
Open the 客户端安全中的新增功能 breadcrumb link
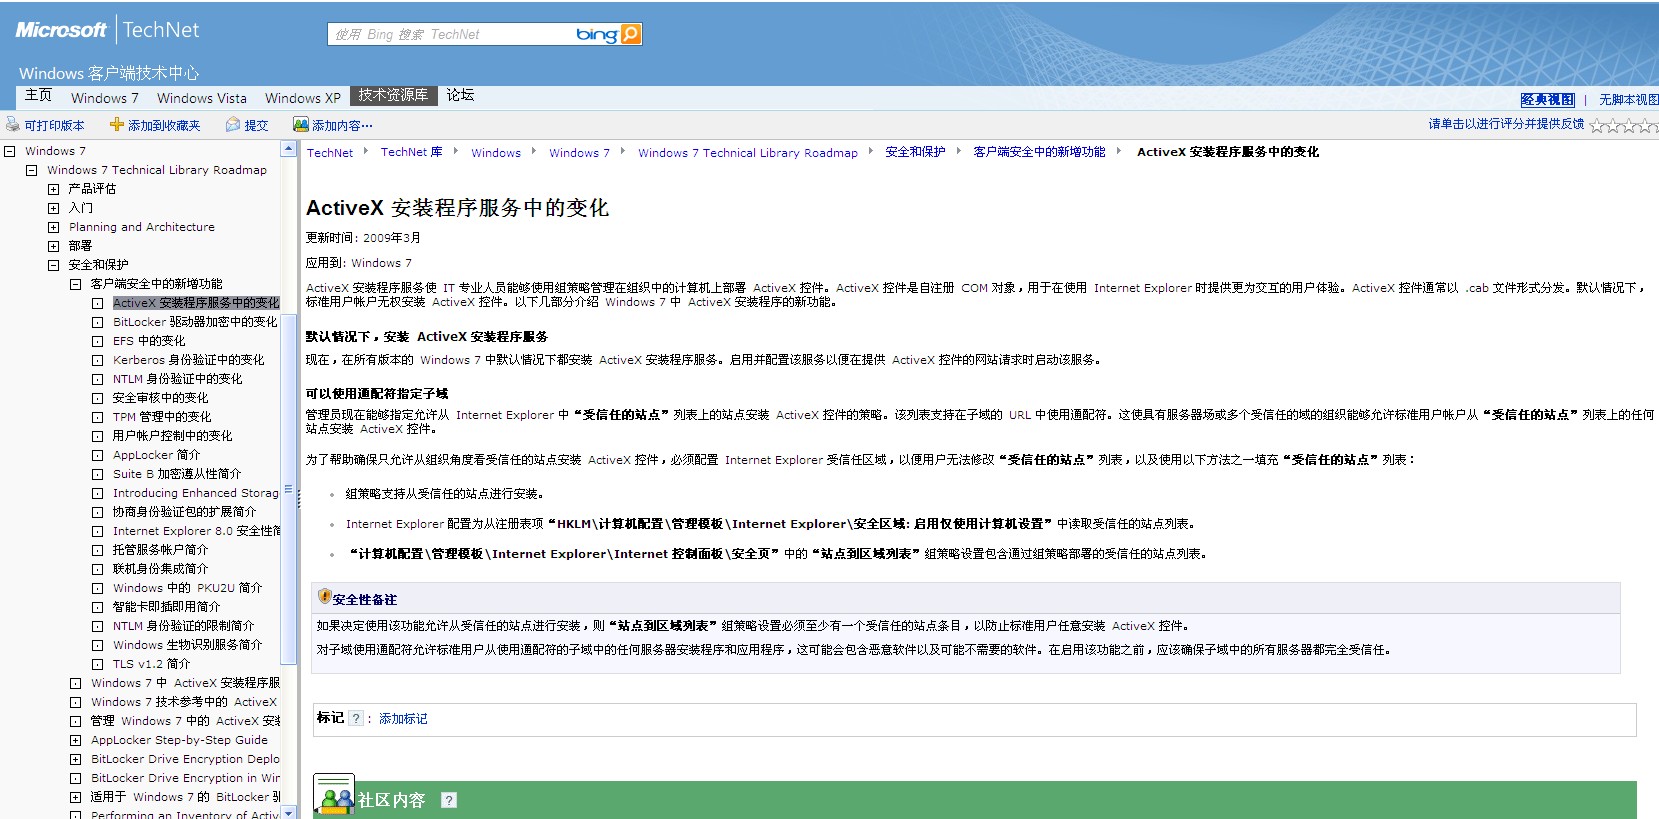pyautogui.click(x=1039, y=152)
